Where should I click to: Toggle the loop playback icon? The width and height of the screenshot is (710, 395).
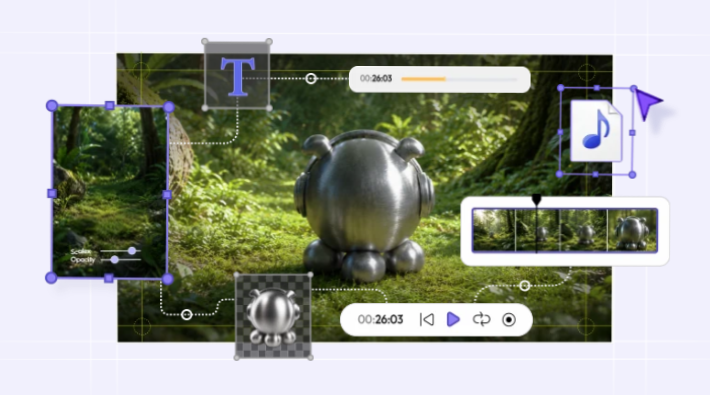coord(481,319)
